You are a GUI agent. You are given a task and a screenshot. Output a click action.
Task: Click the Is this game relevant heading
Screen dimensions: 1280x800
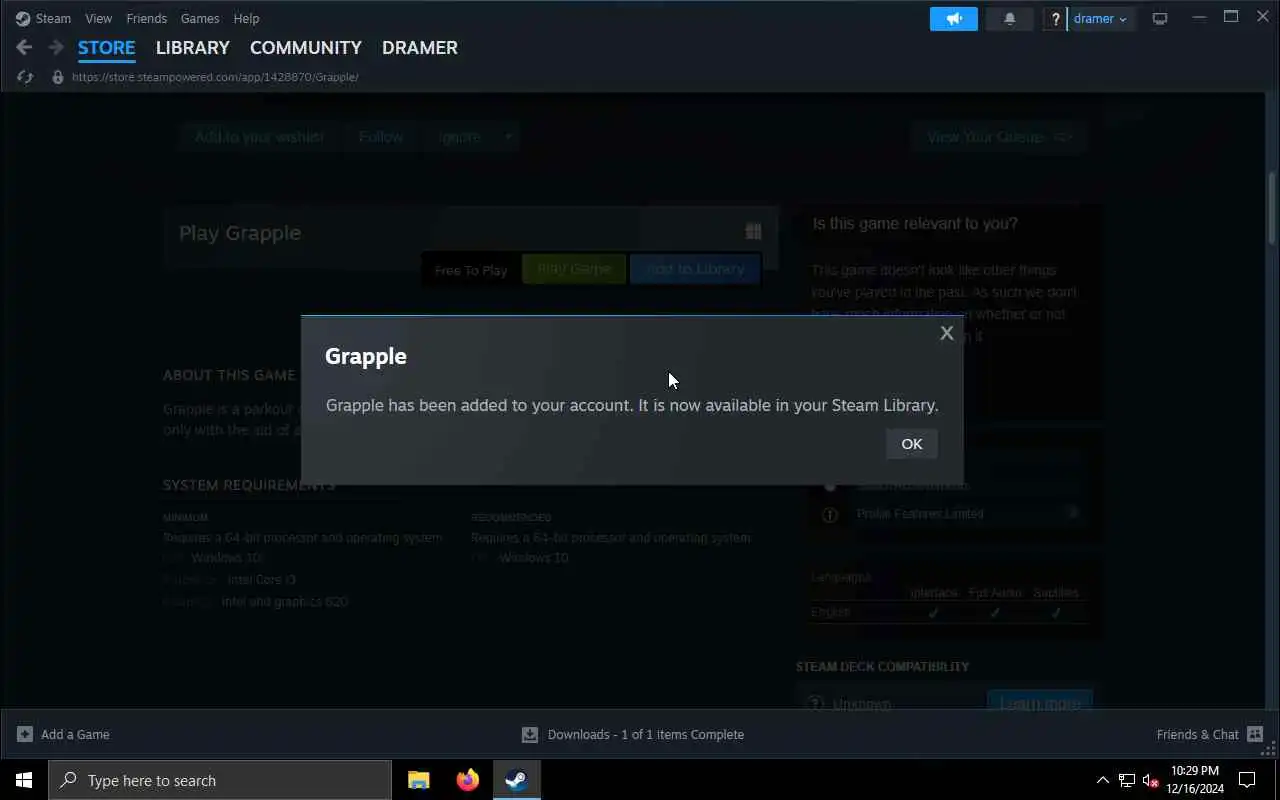click(915, 223)
